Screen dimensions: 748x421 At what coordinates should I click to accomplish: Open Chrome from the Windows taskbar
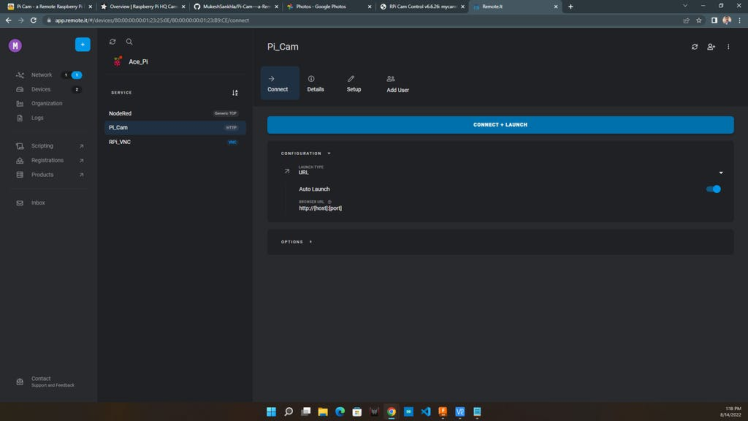click(391, 411)
